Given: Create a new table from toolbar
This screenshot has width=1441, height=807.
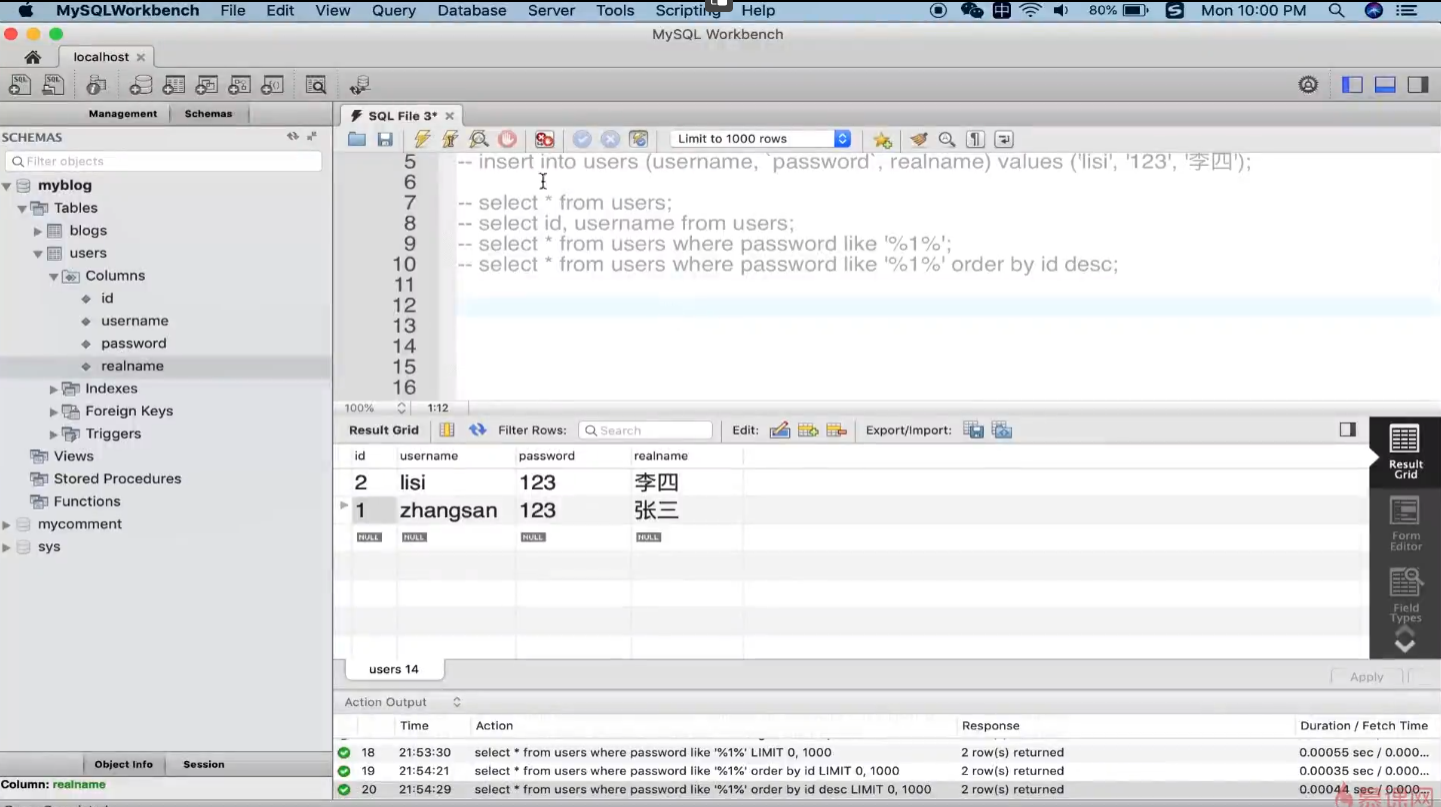Looking at the screenshot, I should [x=174, y=85].
